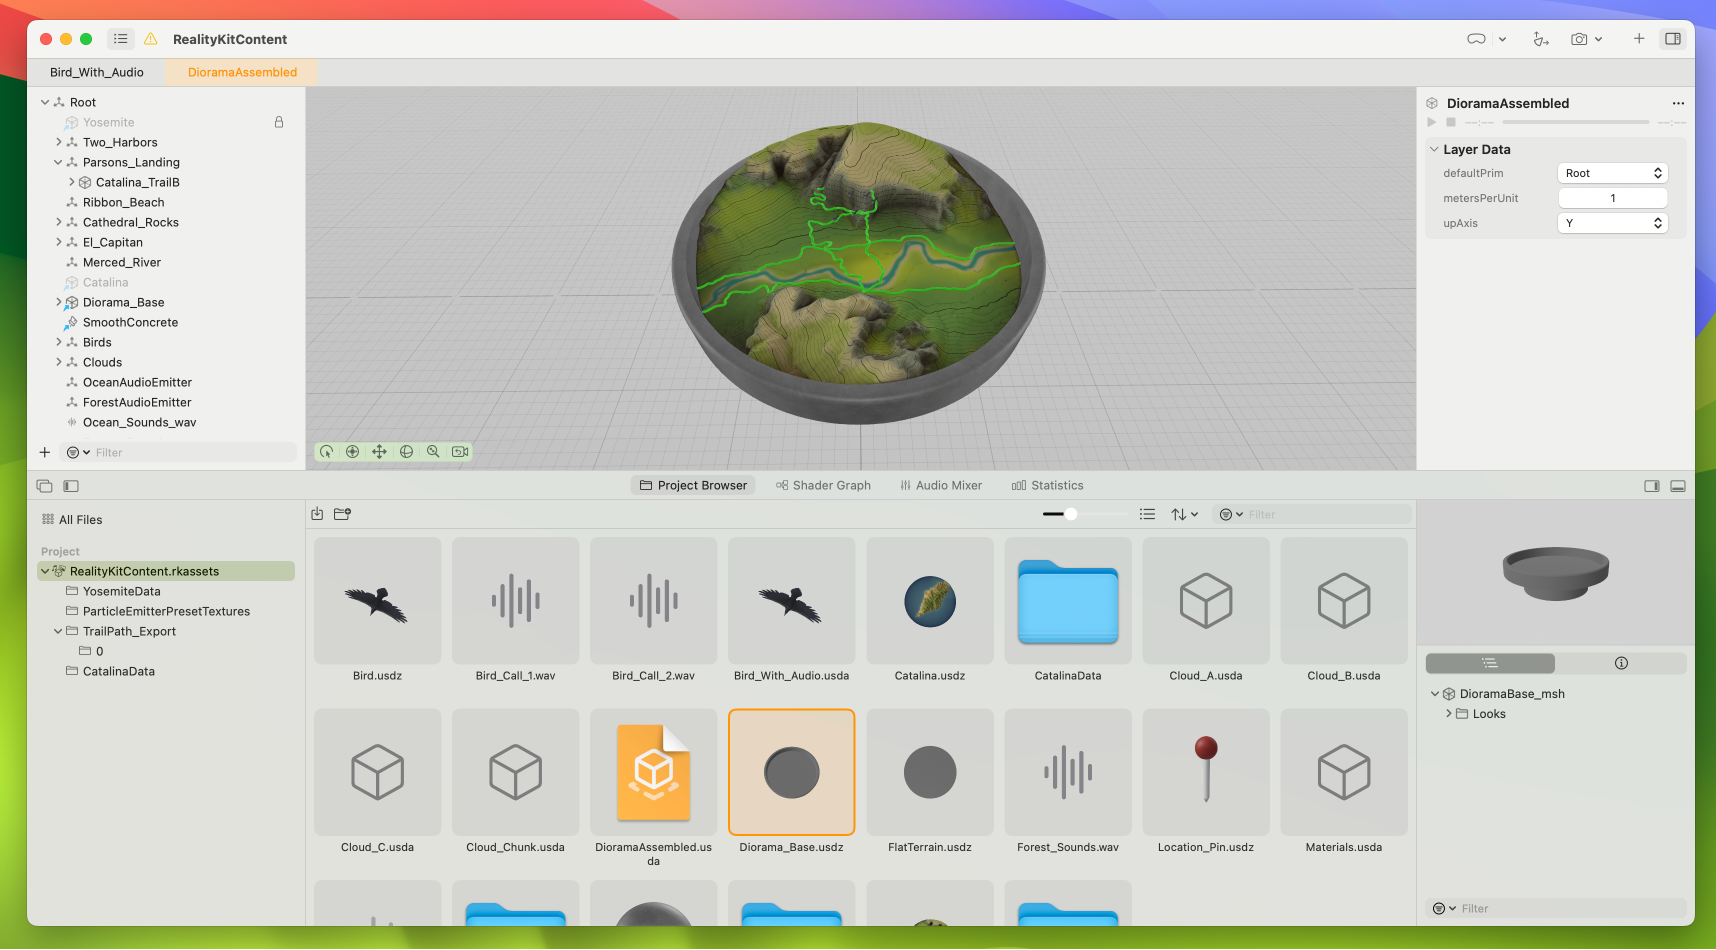Select the Forest_Sounds.wav file thumbnail
The width and height of the screenshot is (1716, 950).
pyautogui.click(x=1067, y=772)
